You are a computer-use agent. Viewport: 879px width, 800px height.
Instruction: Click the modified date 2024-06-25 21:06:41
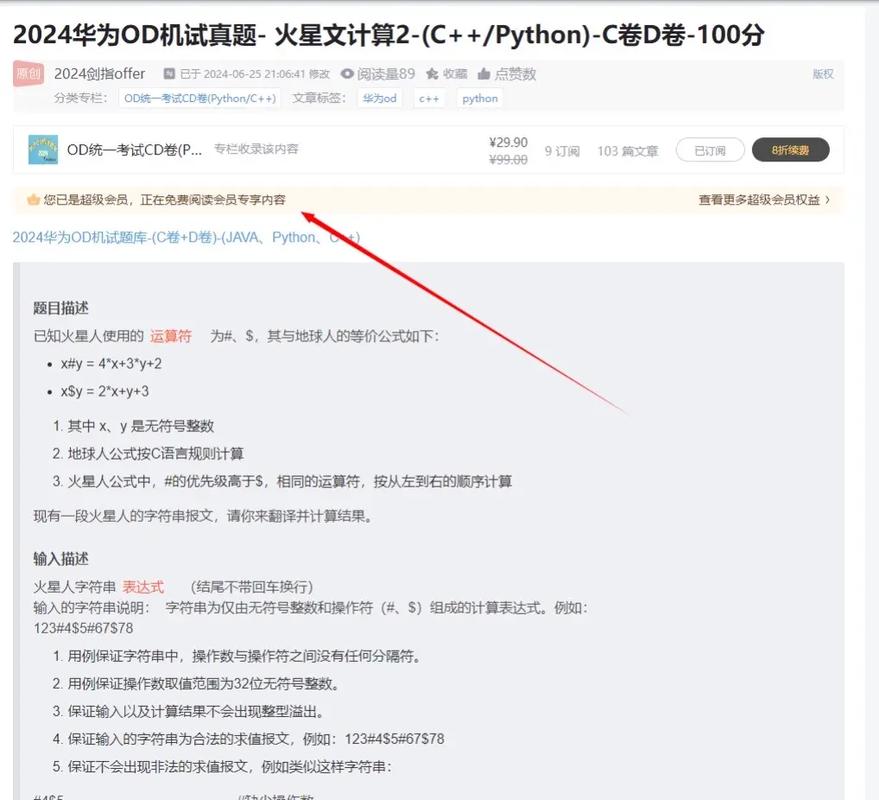tap(255, 74)
